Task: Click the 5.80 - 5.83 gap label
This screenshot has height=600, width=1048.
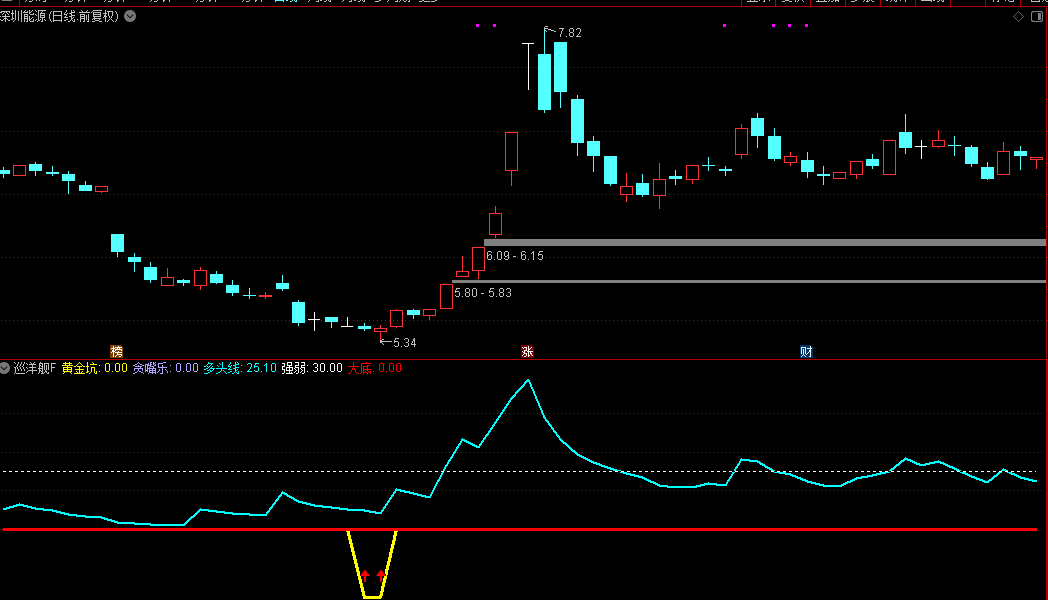Action: pyautogui.click(x=483, y=293)
